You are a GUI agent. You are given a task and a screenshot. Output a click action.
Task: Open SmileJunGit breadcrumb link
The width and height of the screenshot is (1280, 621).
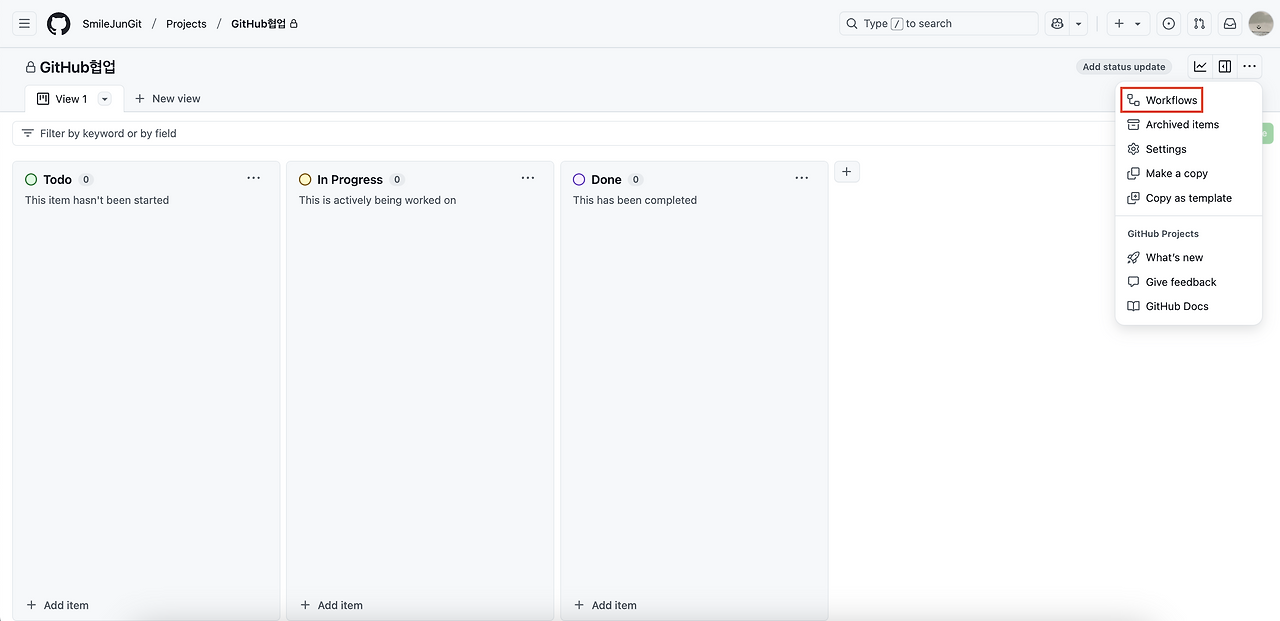112,23
